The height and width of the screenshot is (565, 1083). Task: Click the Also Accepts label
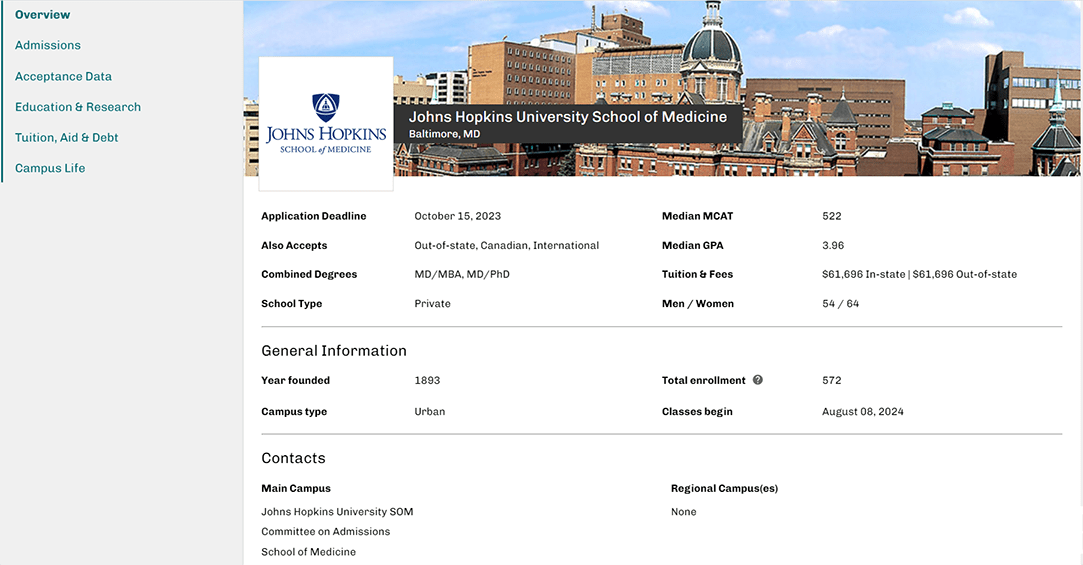tap(294, 245)
